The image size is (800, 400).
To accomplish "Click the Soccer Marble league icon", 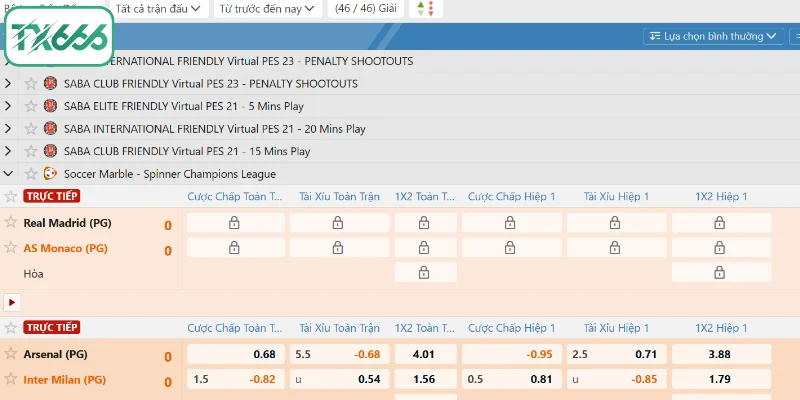I will [x=50, y=174].
